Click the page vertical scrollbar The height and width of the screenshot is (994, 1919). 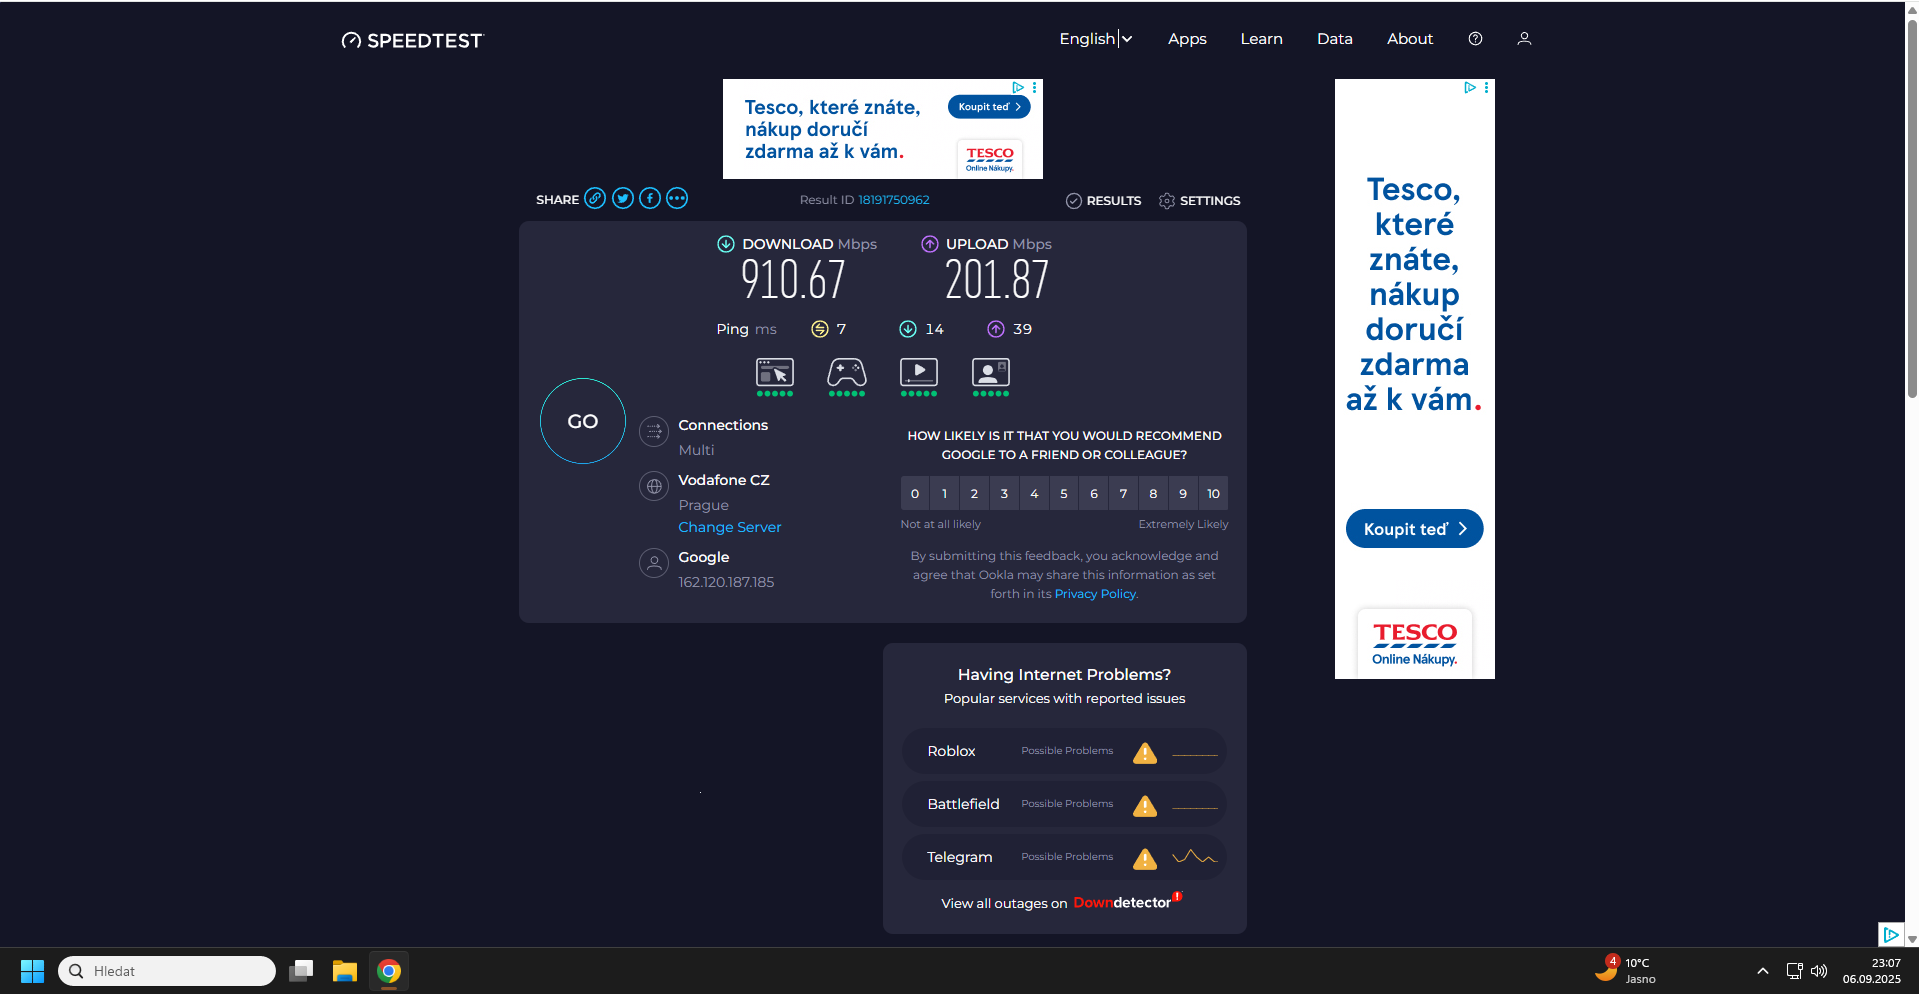coord(1912,210)
